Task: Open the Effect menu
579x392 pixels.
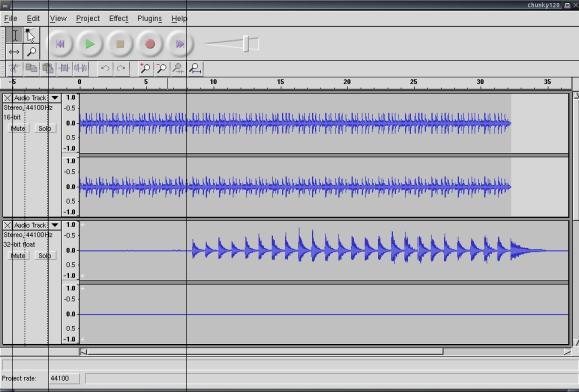Action: click(119, 18)
